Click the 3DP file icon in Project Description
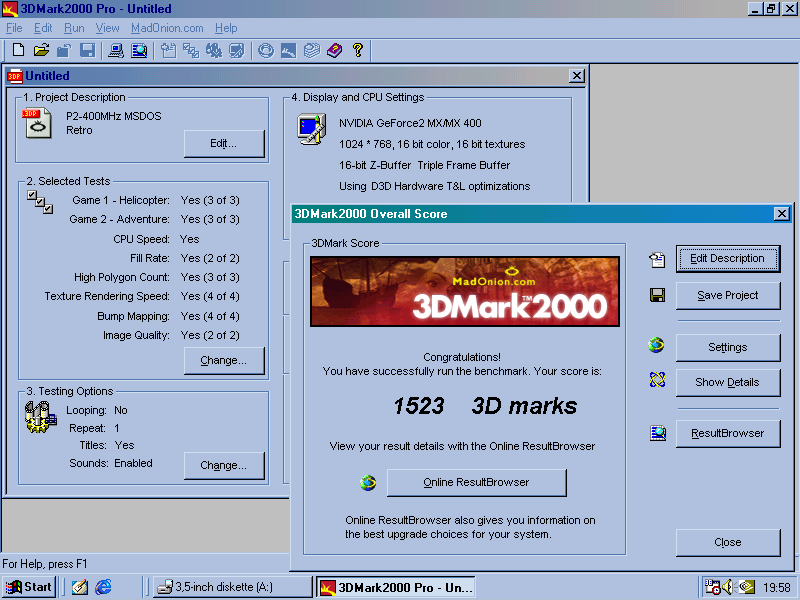This screenshot has width=800, height=600. 37,122
